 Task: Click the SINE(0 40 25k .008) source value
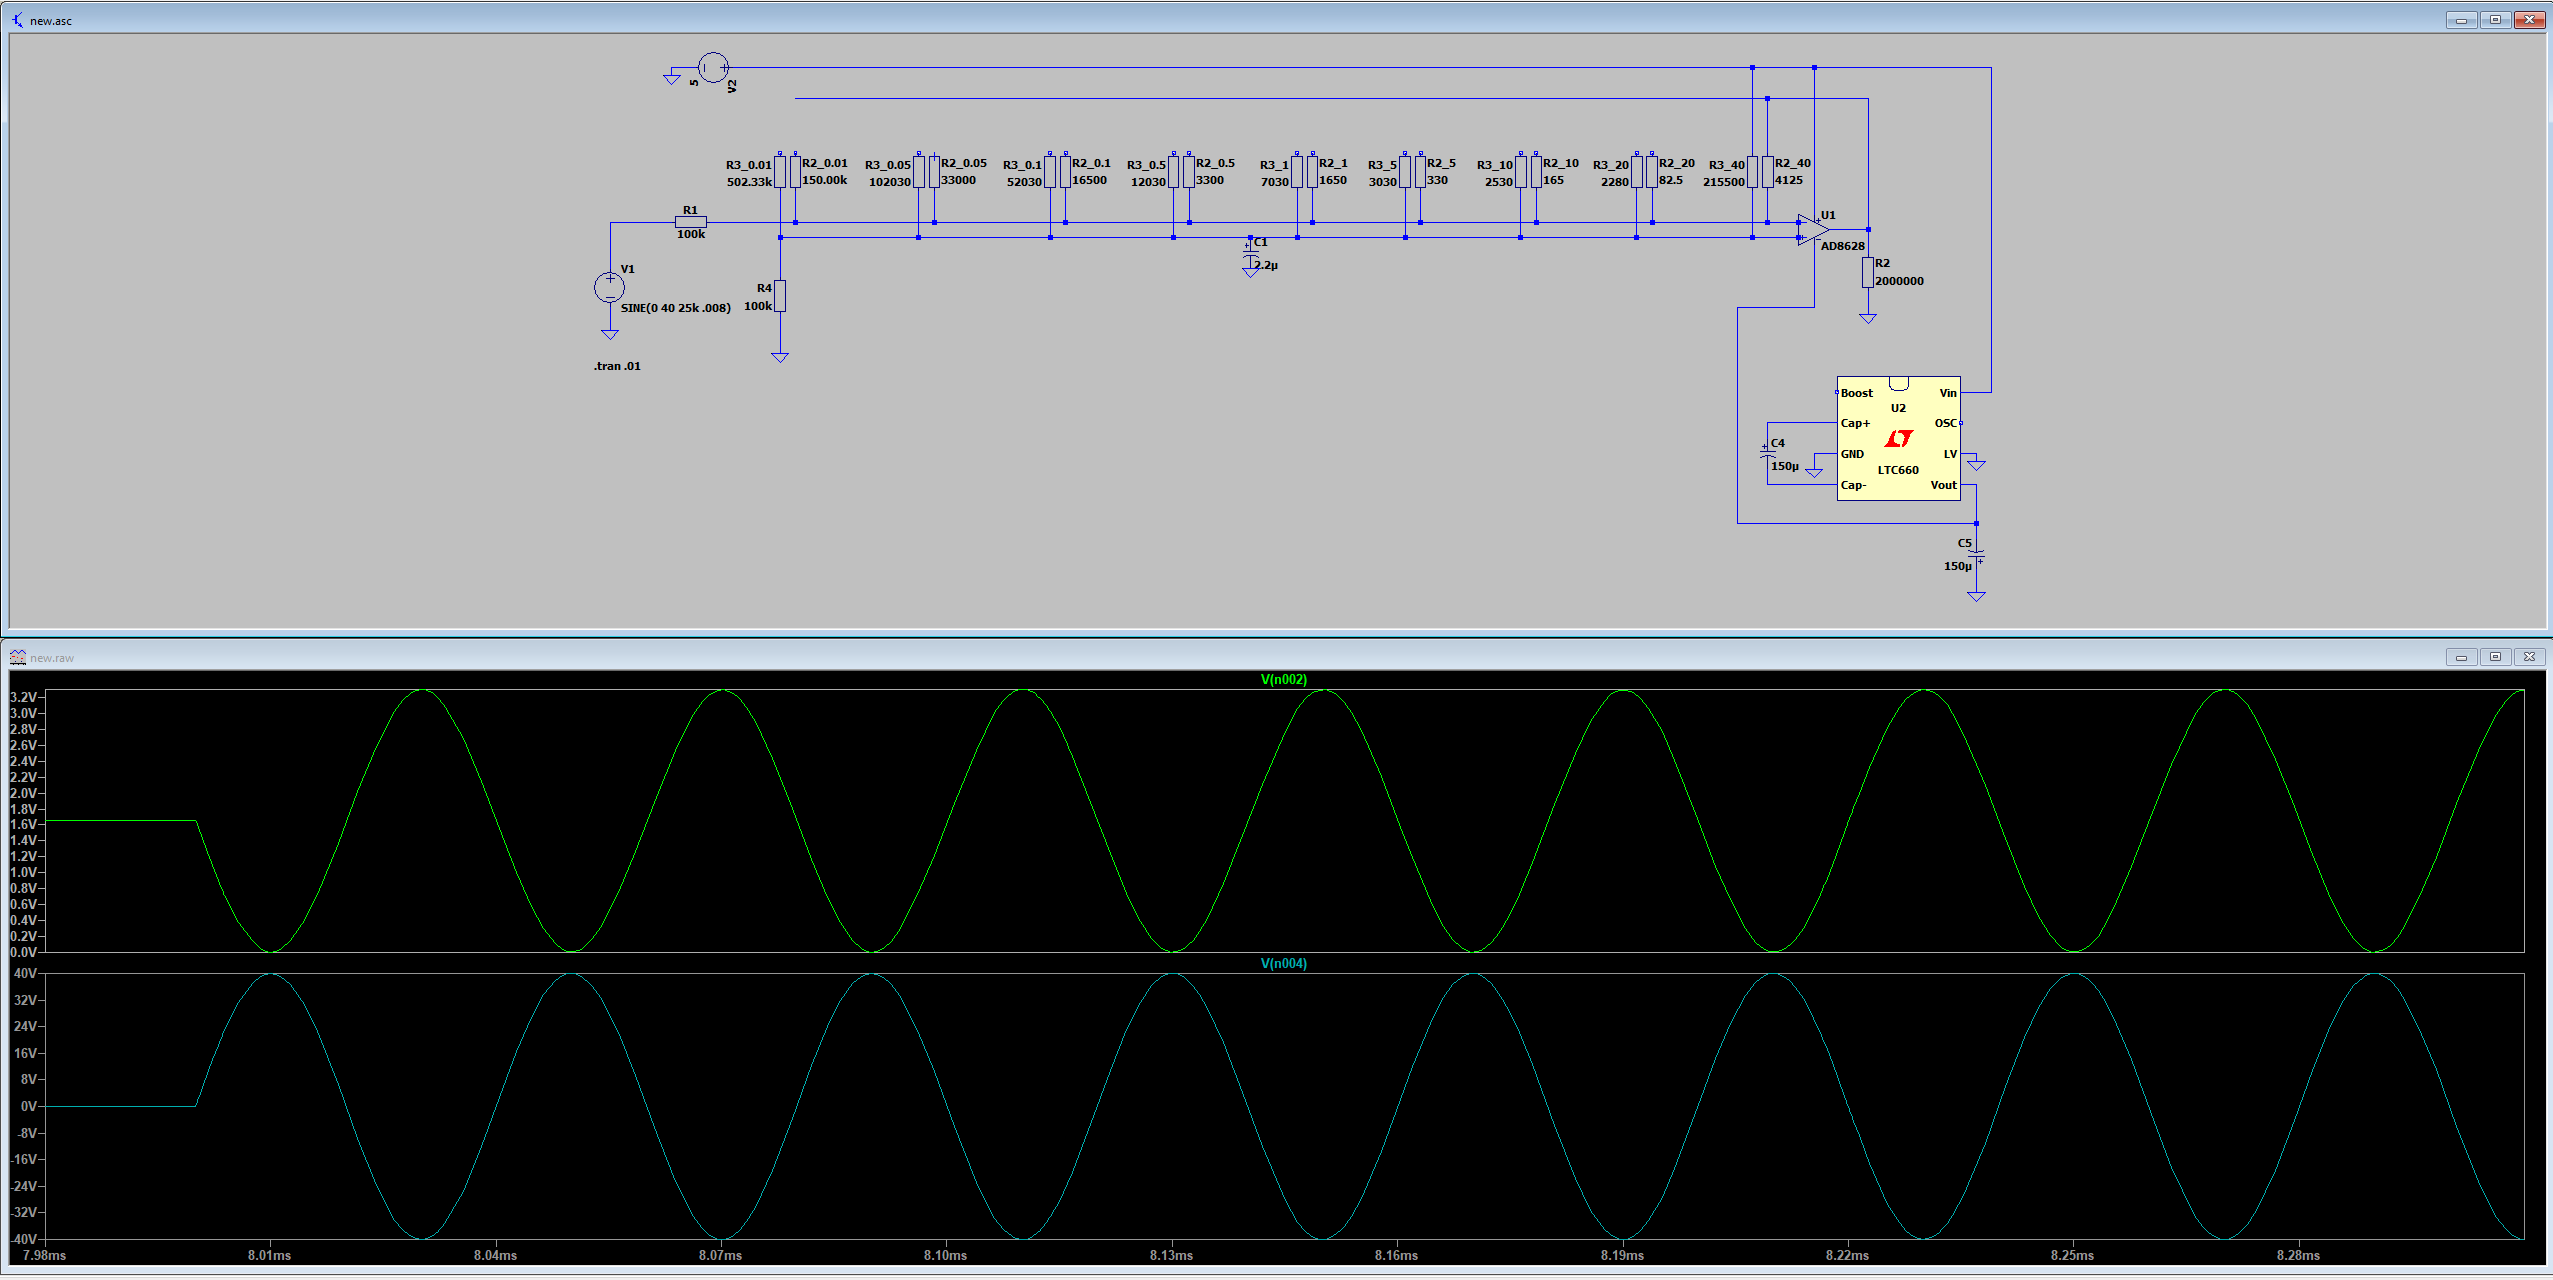pyautogui.click(x=676, y=308)
